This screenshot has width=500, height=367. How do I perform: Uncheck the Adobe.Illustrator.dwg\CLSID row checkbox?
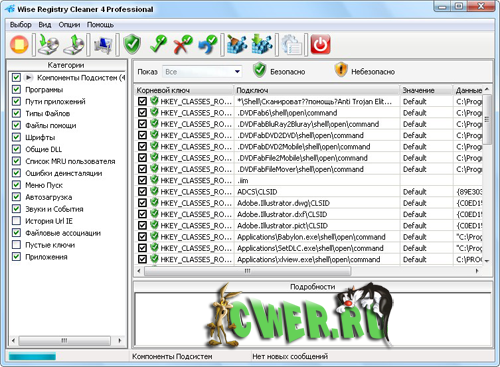(142, 203)
